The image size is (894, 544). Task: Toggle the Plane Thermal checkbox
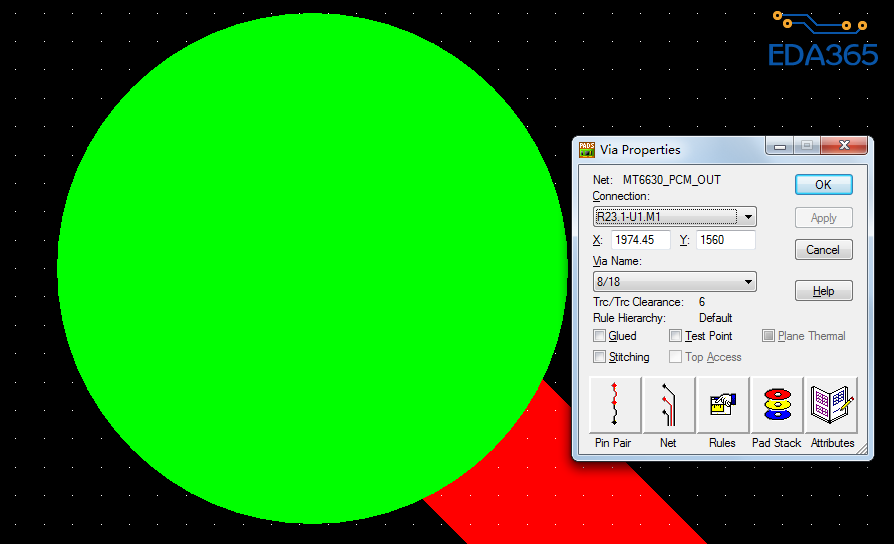769,335
